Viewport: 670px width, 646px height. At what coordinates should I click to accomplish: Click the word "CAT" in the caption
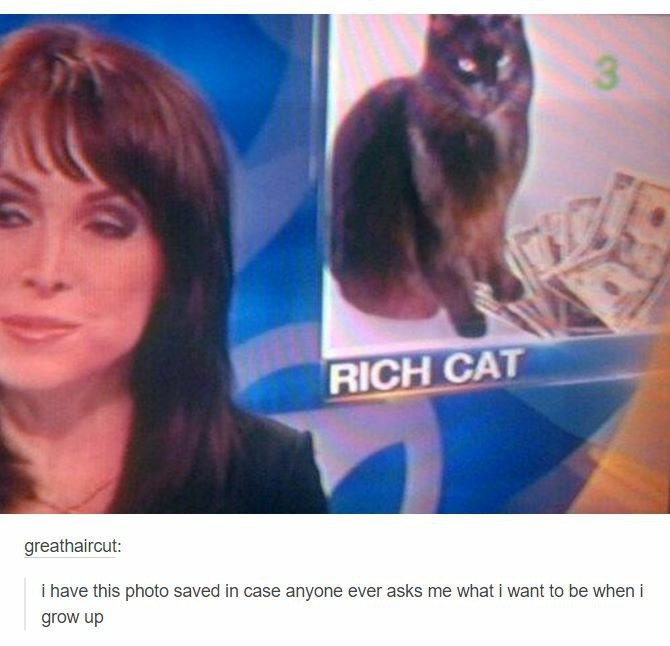482,366
